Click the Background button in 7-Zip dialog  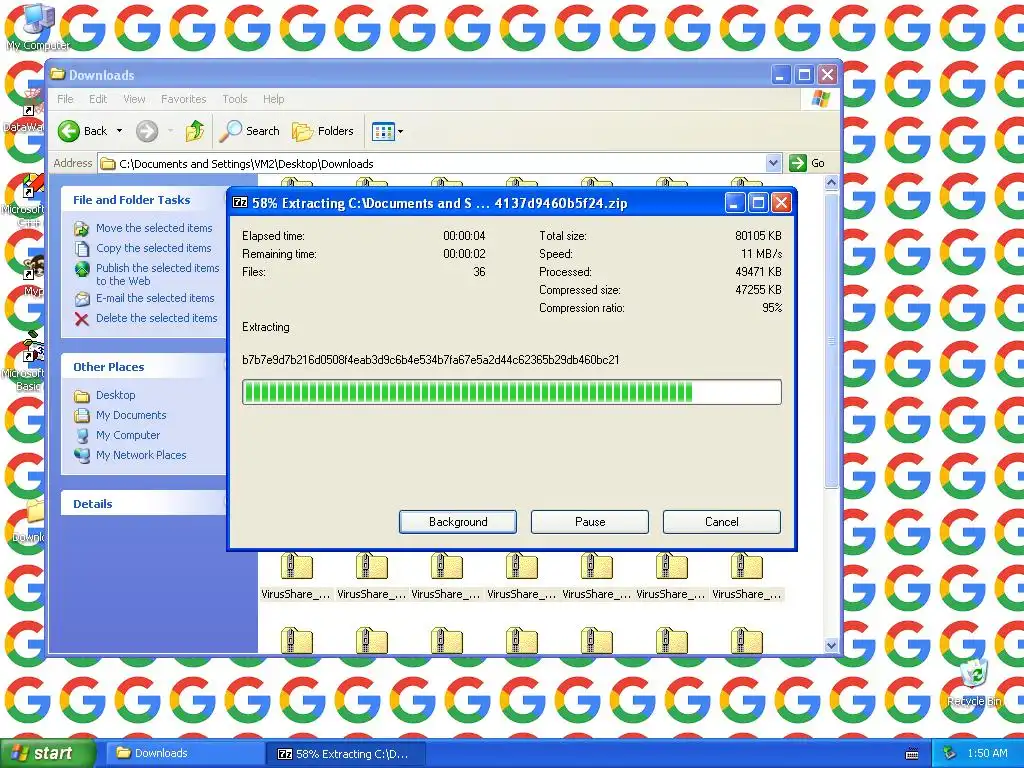(x=458, y=522)
